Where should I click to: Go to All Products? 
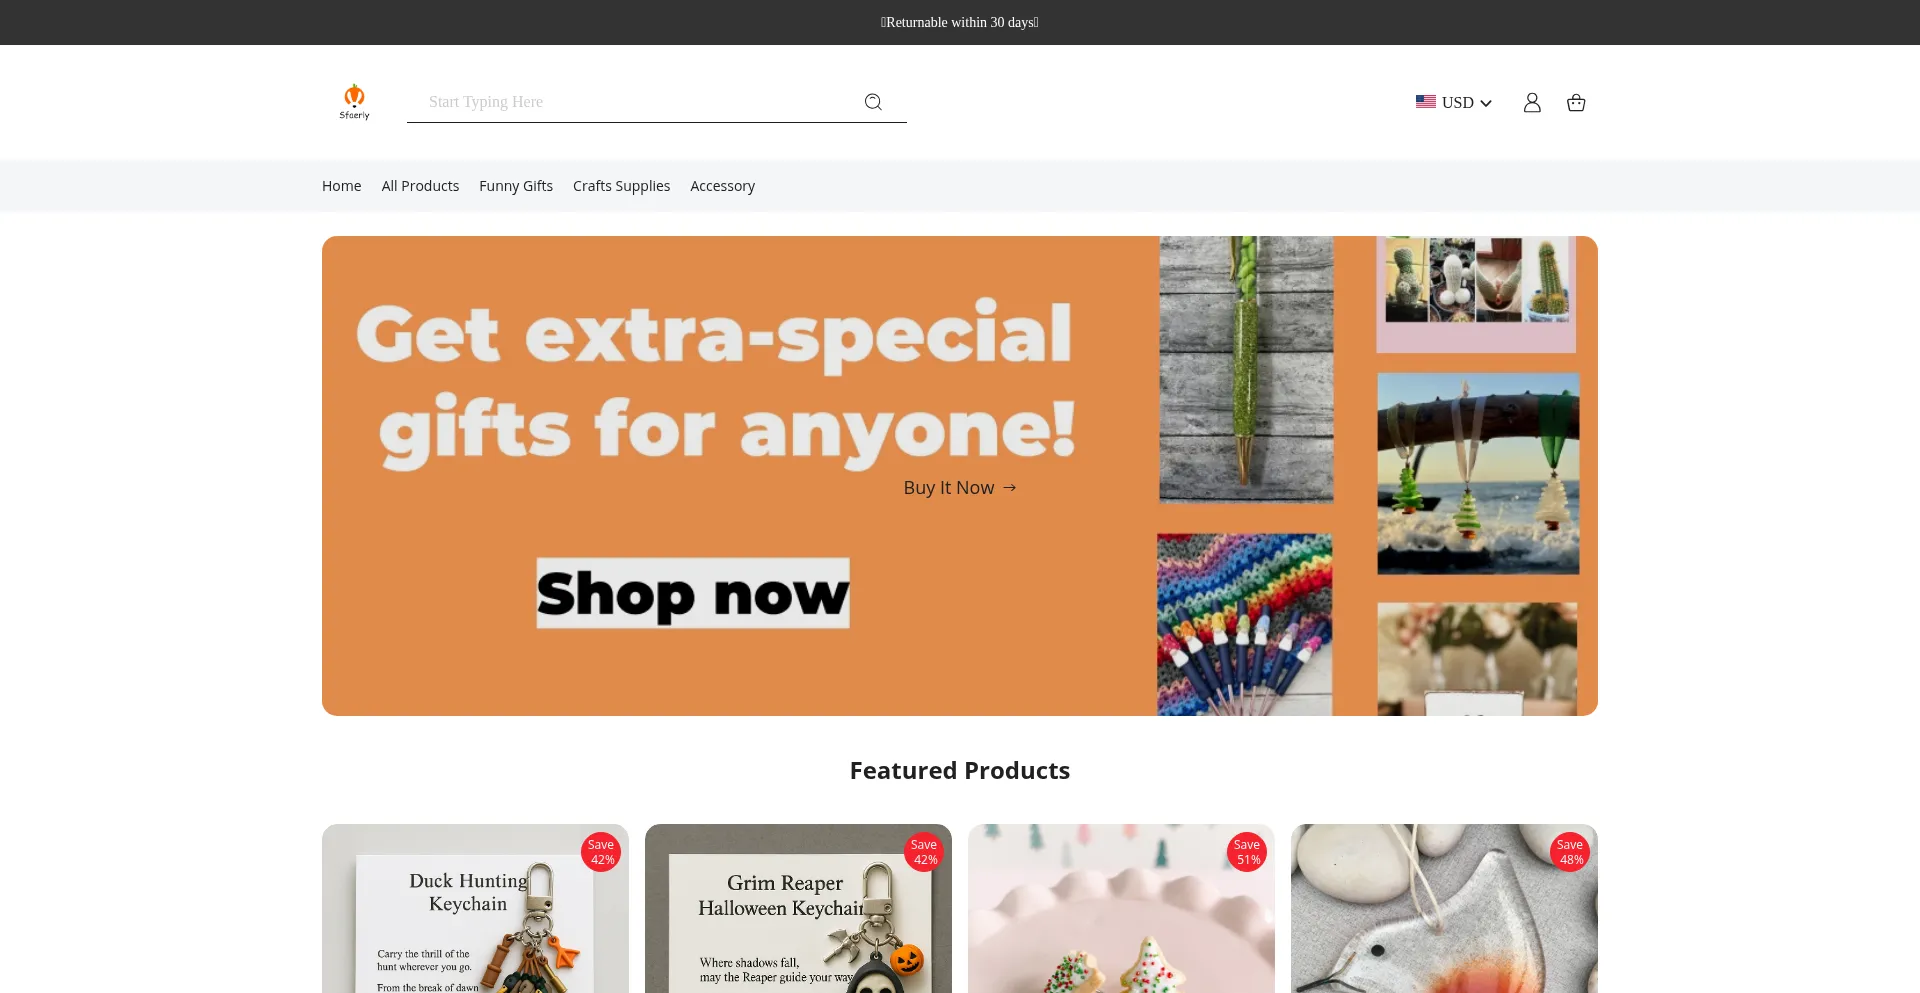[x=420, y=186]
